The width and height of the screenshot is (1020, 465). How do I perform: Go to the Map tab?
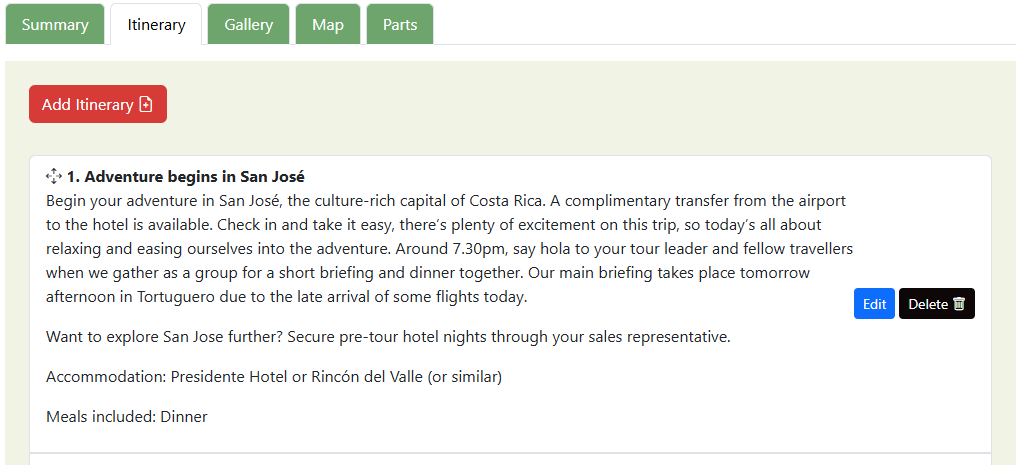coord(328,25)
